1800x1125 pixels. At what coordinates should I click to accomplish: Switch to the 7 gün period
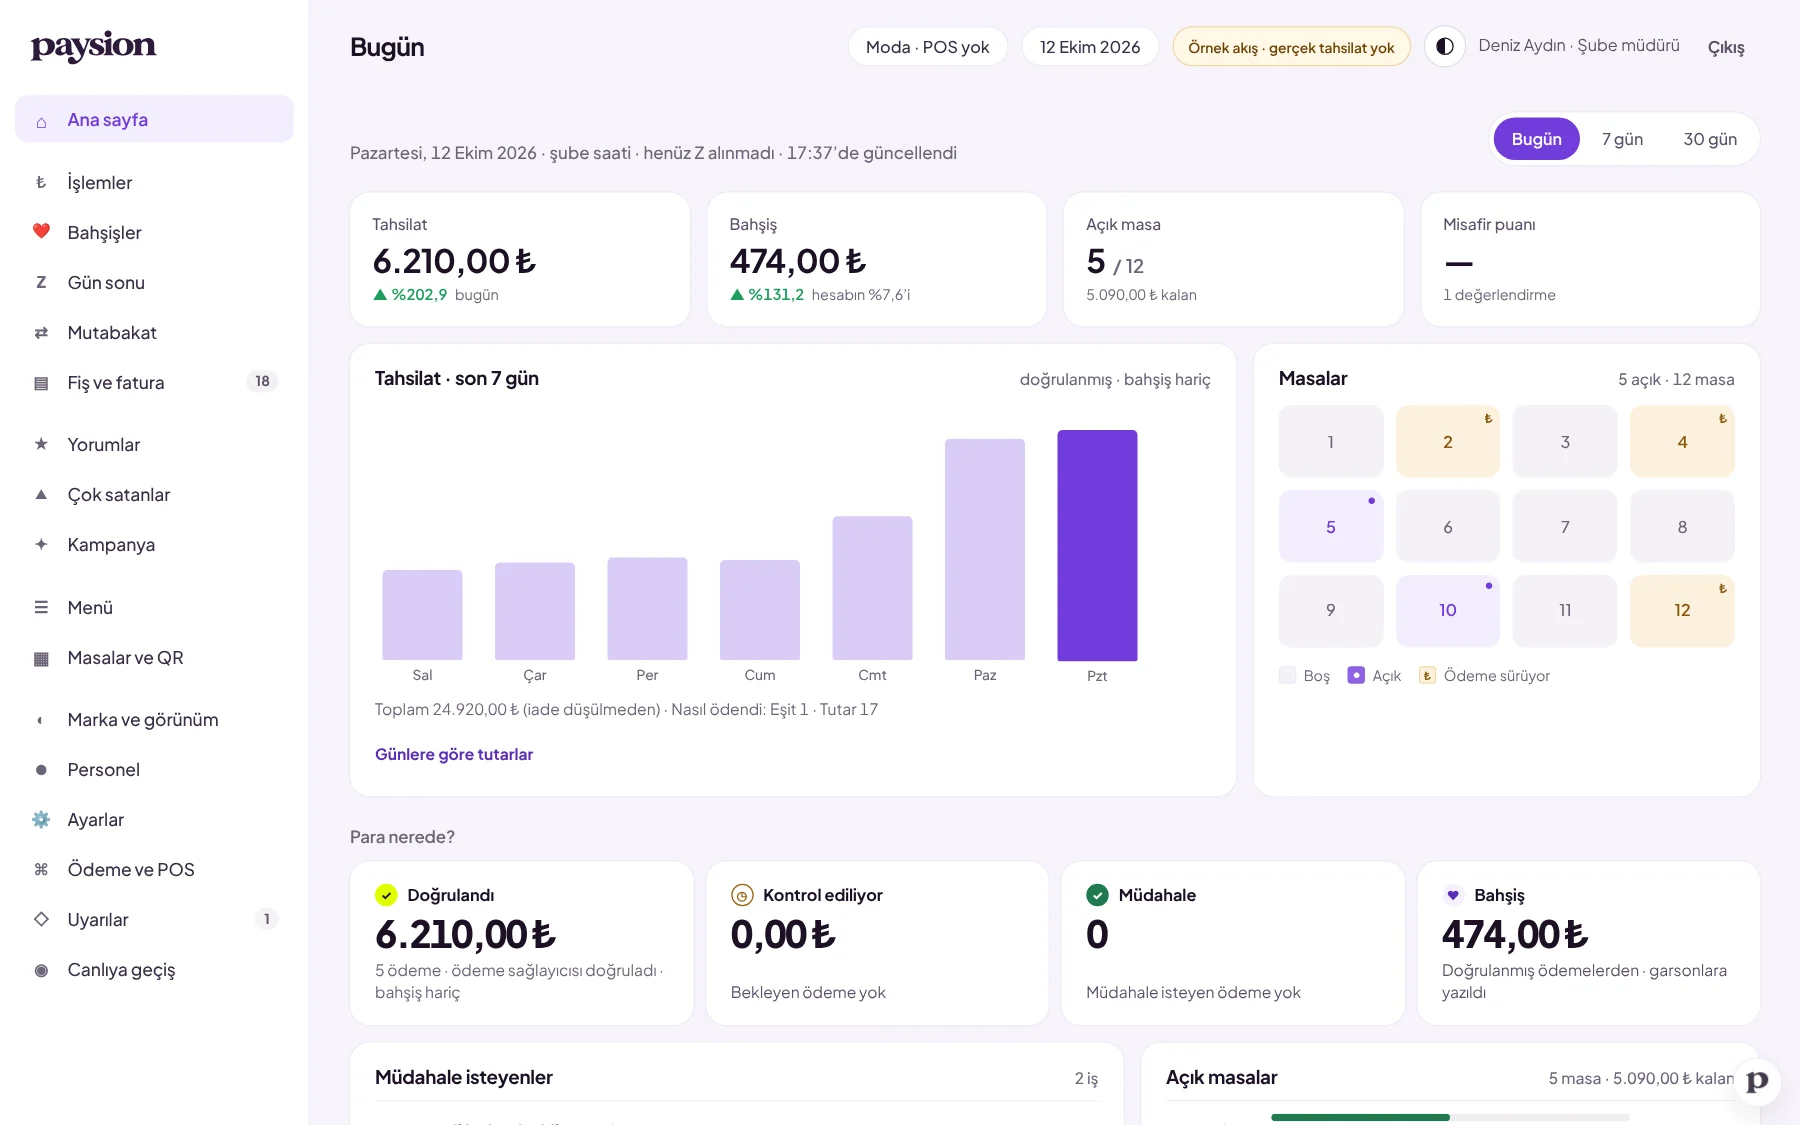[x=1622, y=139]
